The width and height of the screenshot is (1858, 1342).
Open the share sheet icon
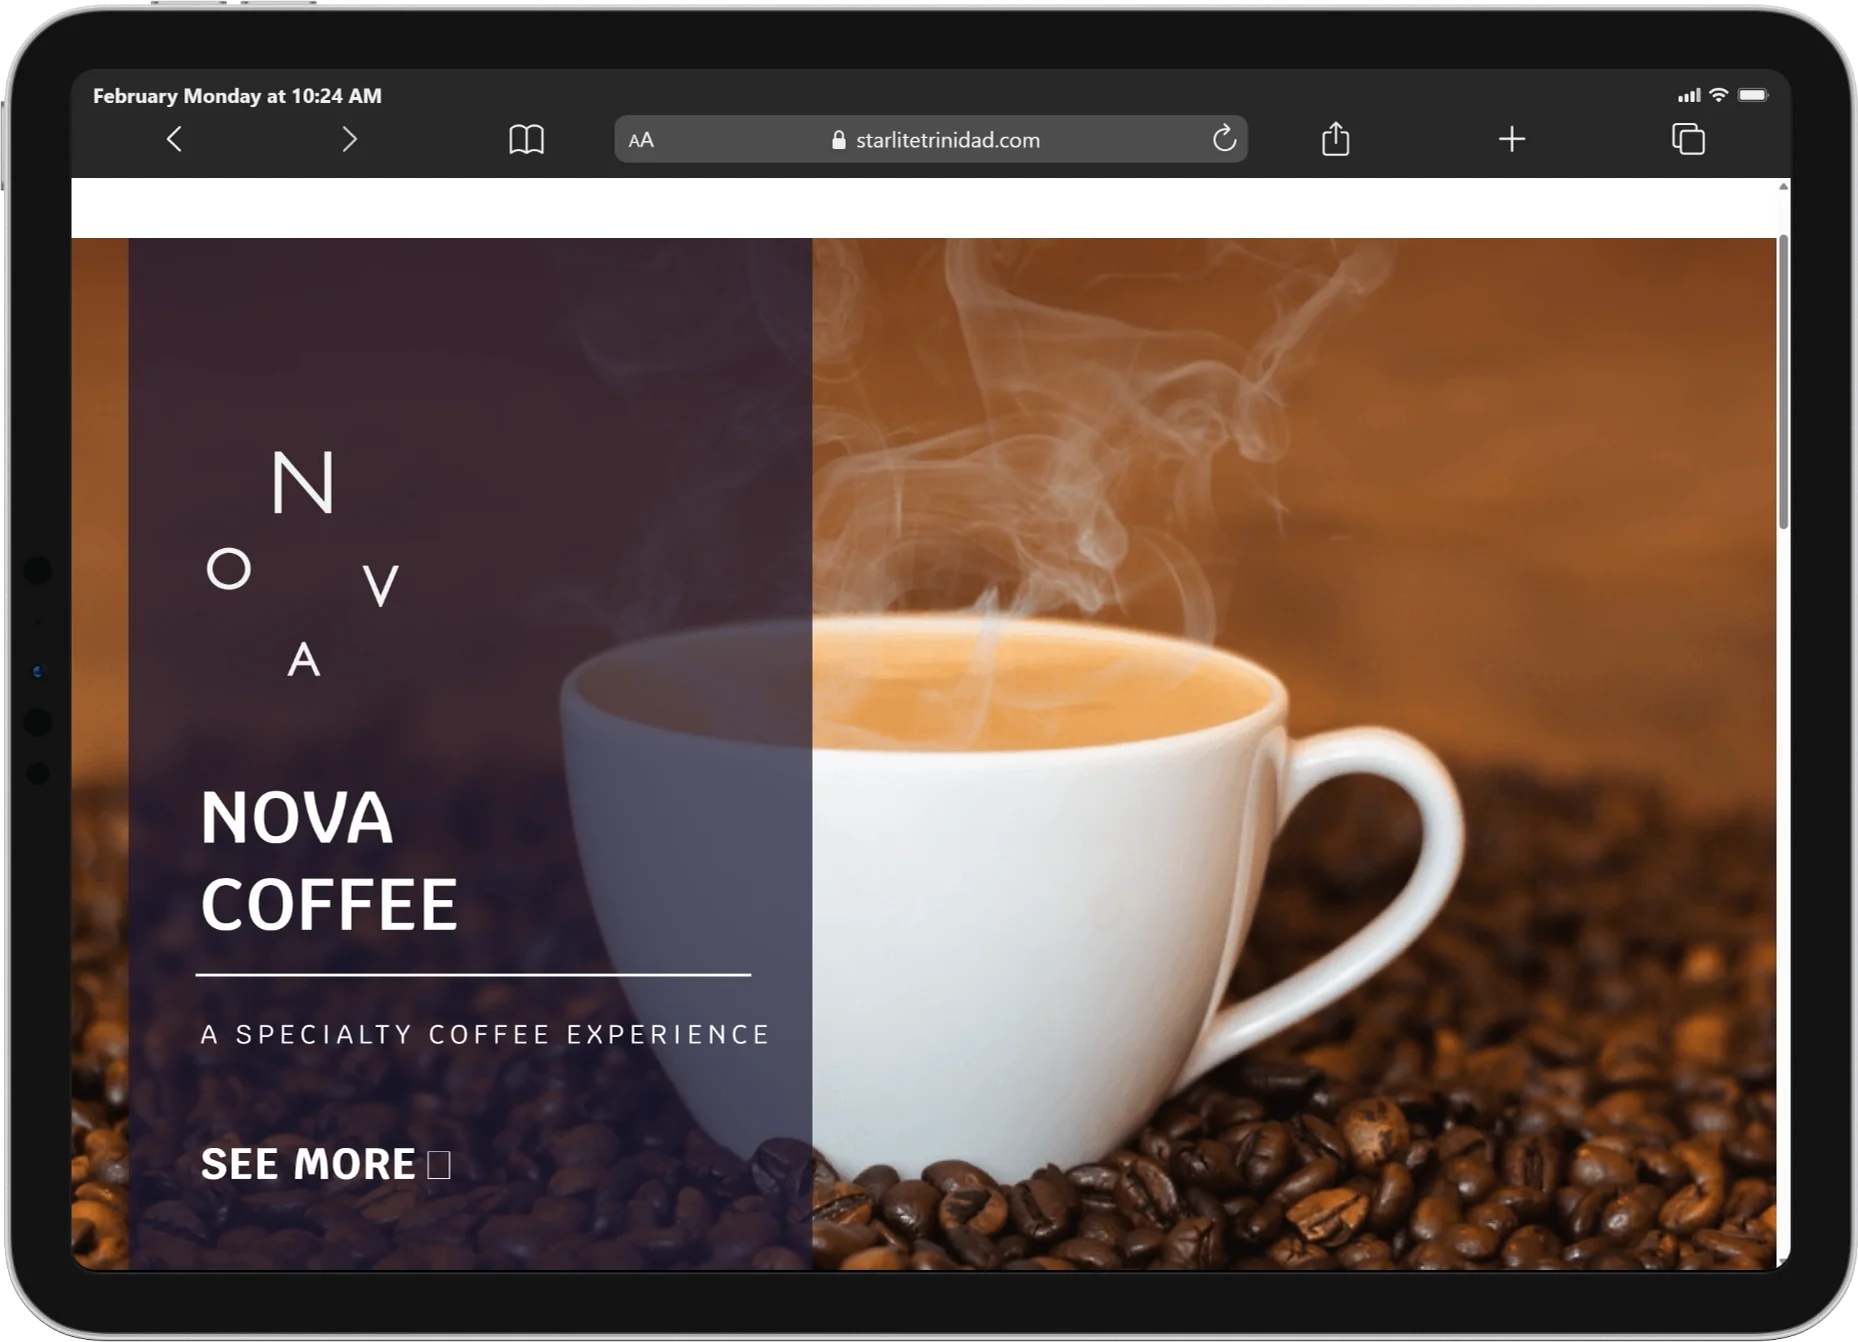point(1336,138)
